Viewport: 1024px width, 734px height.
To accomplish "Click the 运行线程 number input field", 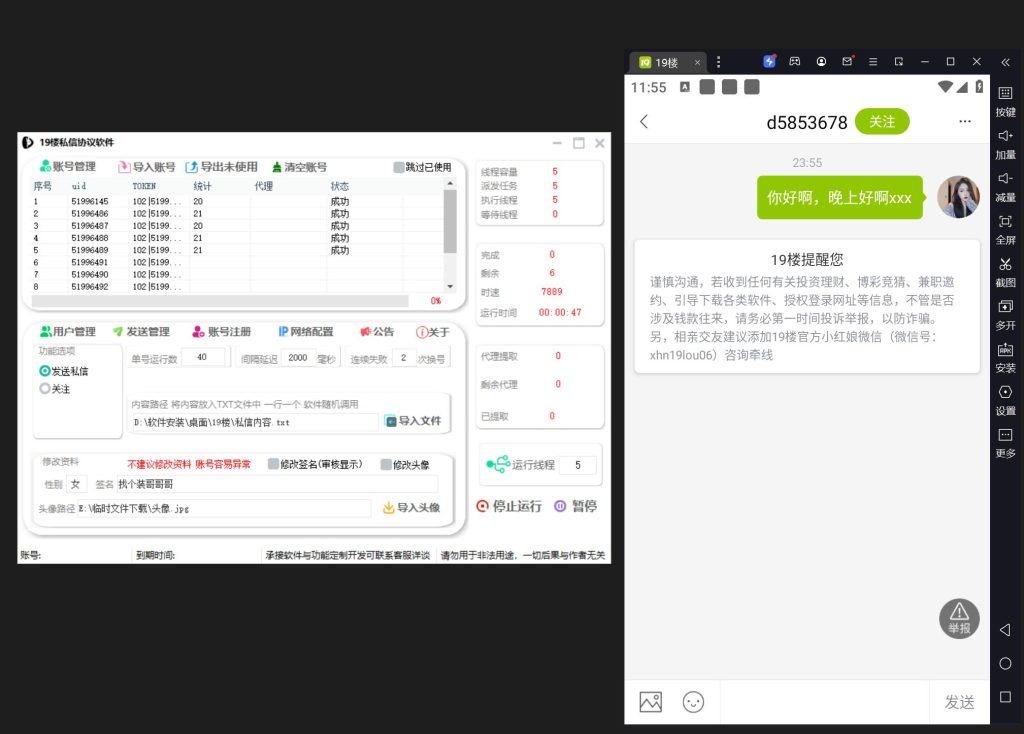I will pyautogui.click(x=577, y=465).
